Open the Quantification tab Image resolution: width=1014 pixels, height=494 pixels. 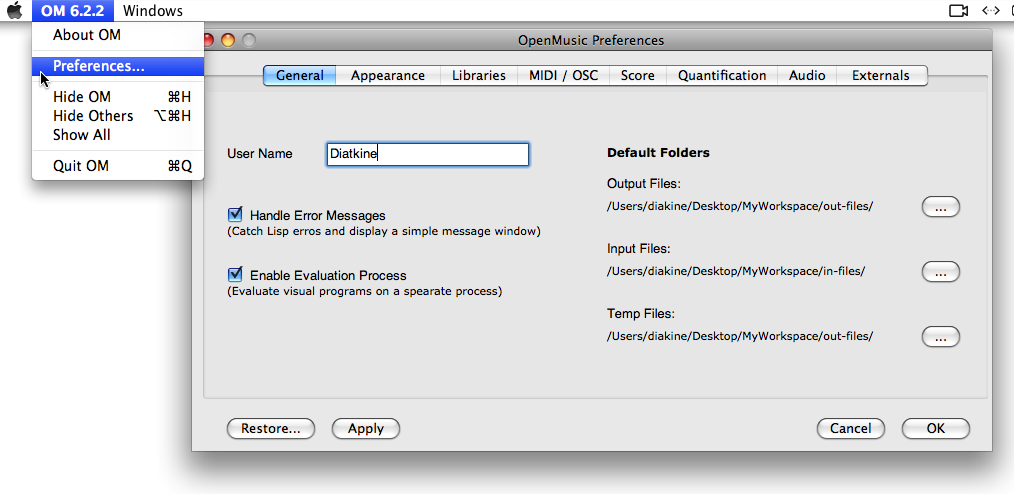tap(722, 76)
